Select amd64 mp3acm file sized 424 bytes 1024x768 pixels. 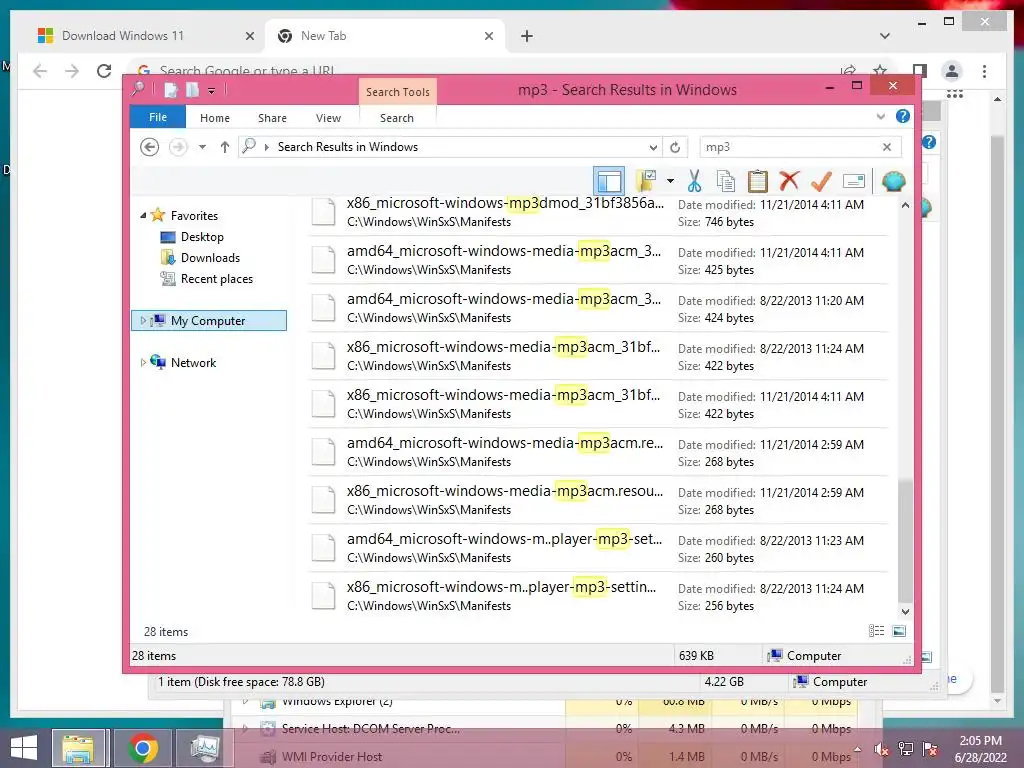598,308
